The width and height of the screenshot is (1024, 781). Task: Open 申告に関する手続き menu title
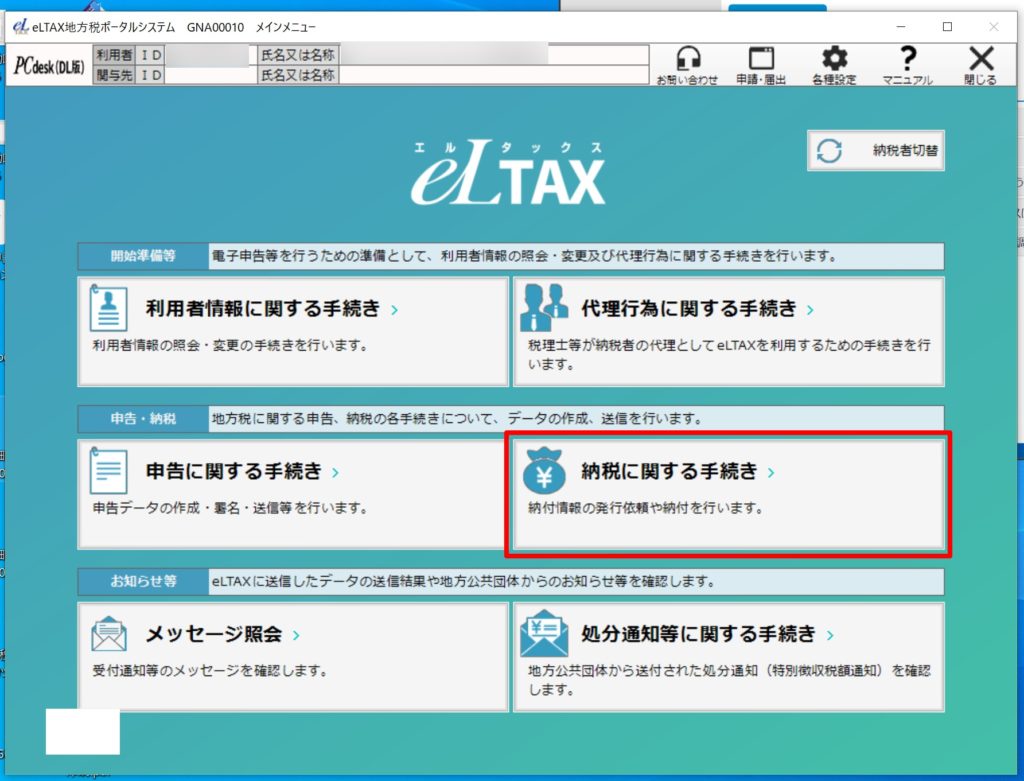click(x=233, y=471)
